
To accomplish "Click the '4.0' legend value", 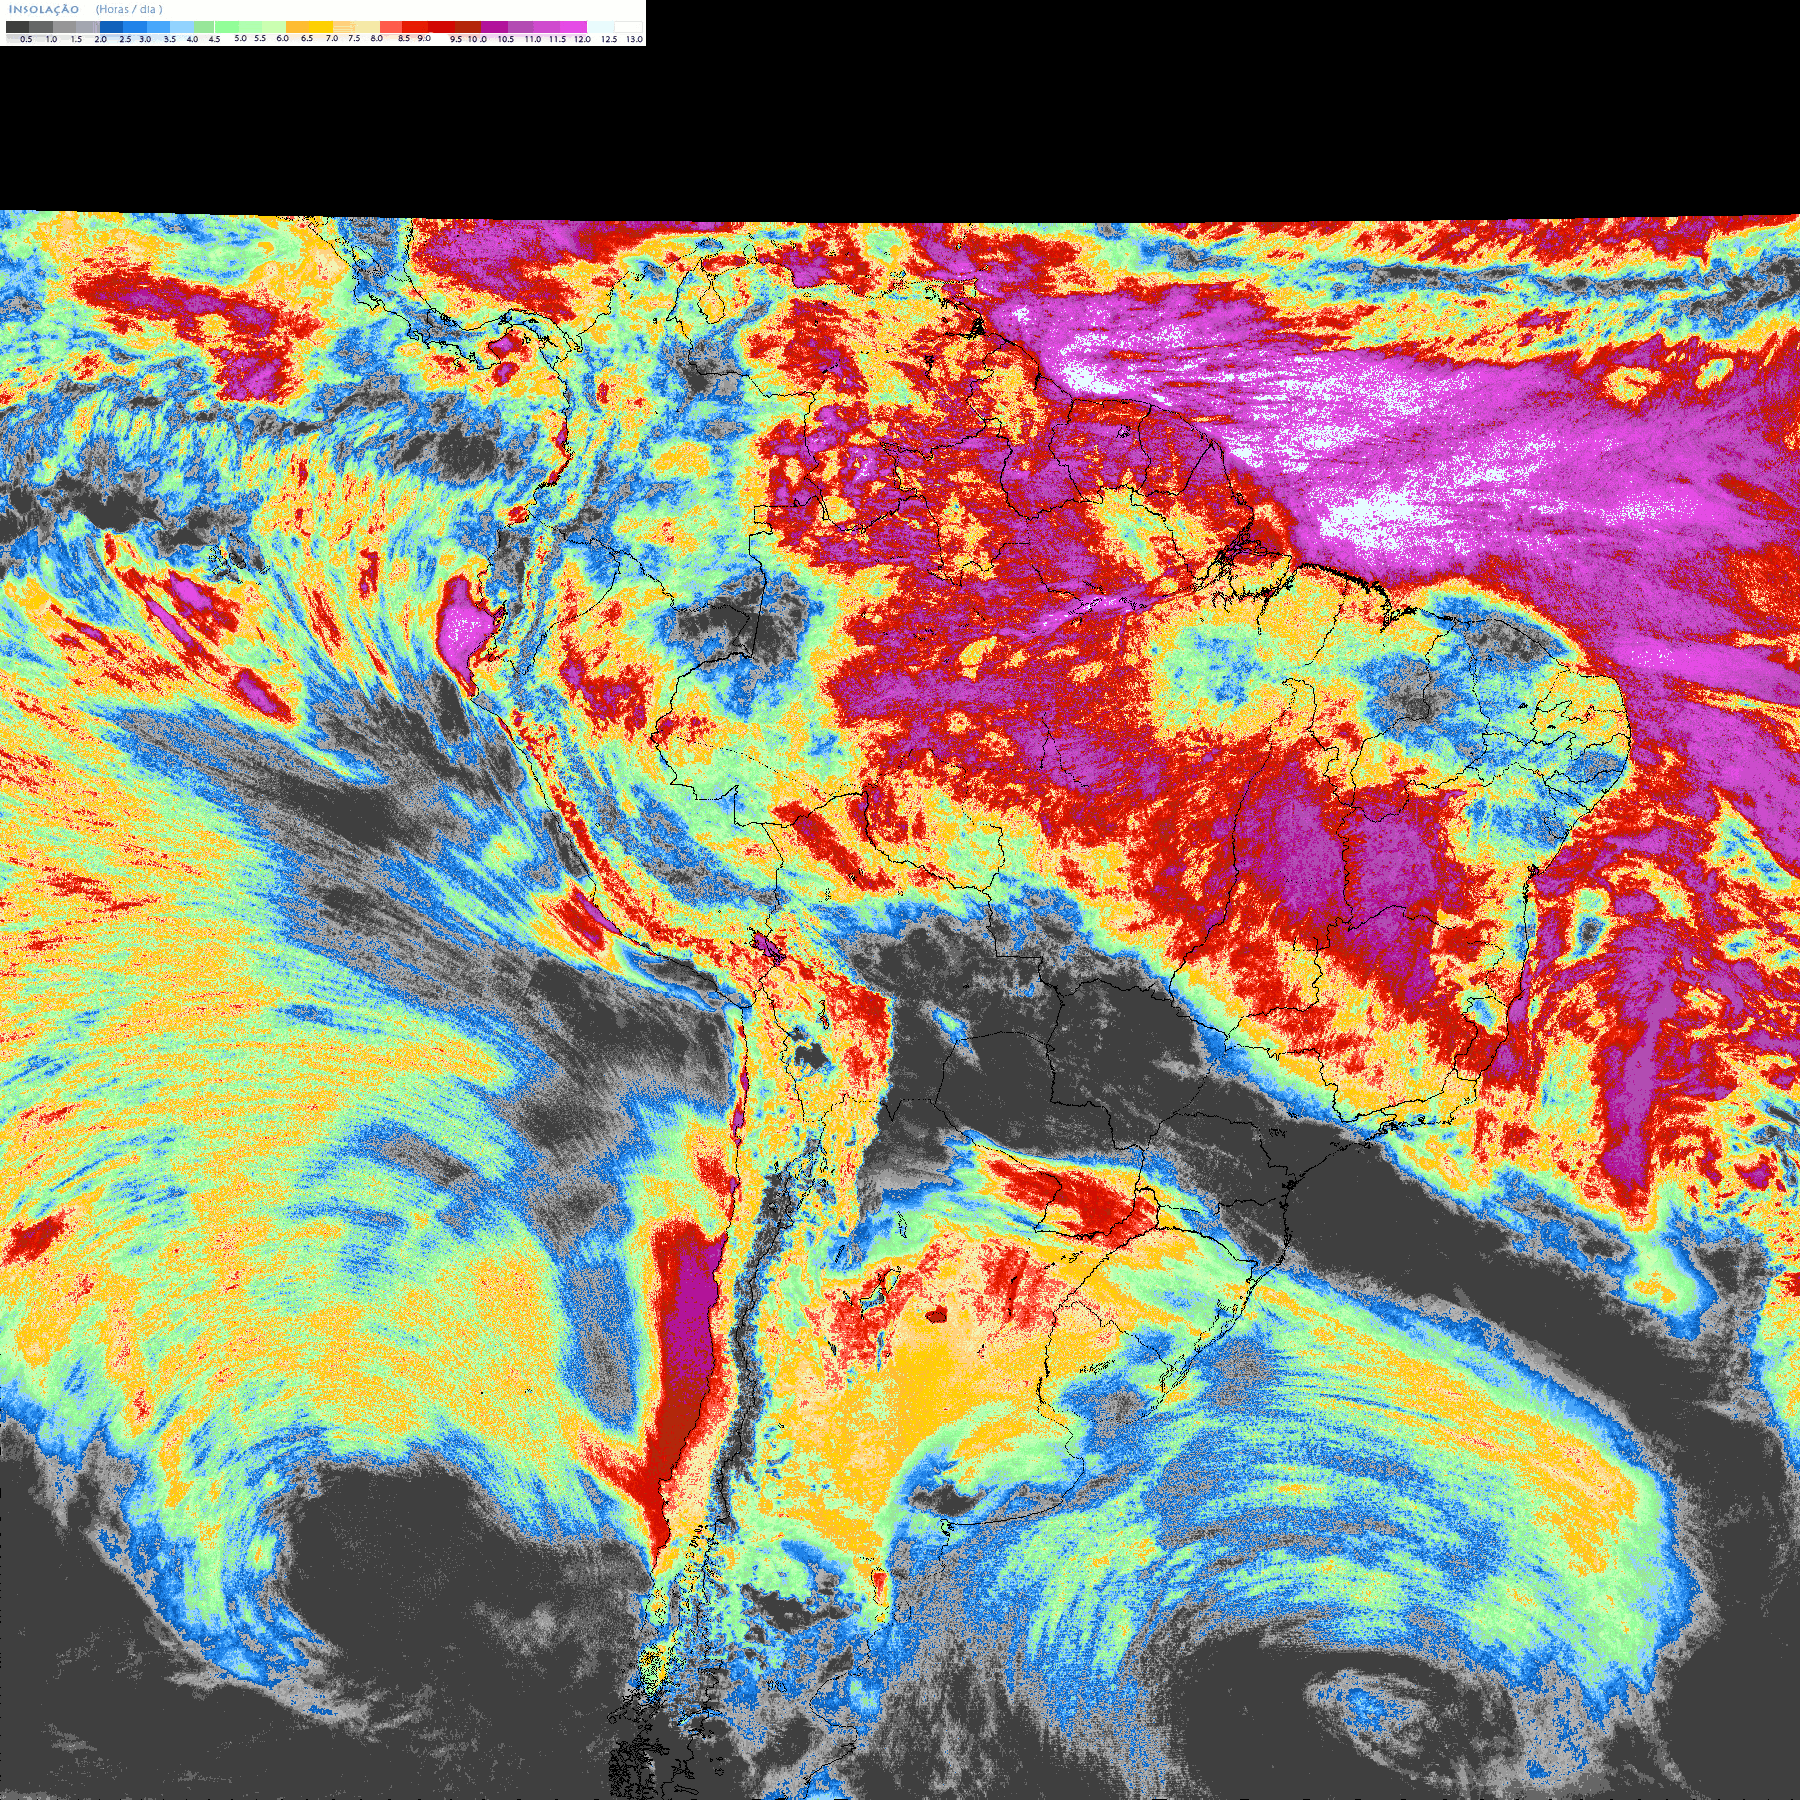I will pos(192,39).
